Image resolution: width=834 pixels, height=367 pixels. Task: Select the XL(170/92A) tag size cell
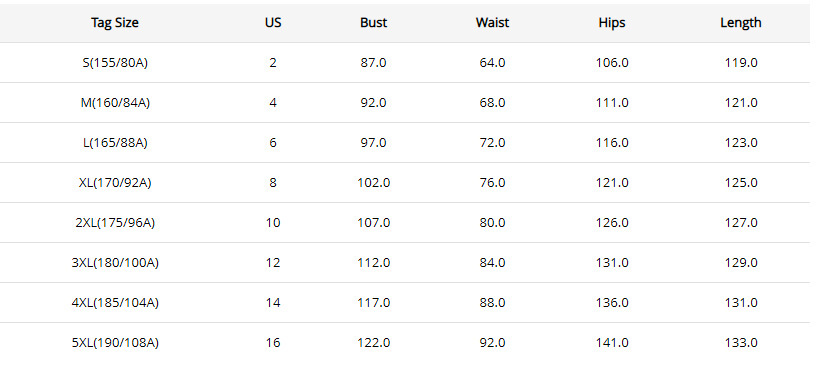coord(115,182)
